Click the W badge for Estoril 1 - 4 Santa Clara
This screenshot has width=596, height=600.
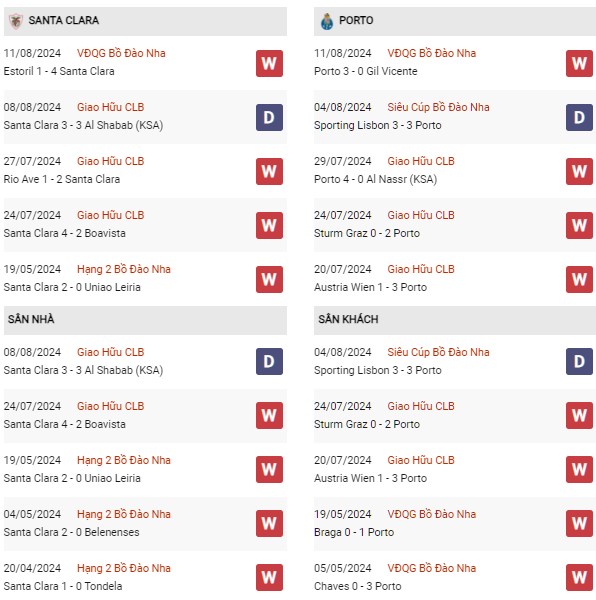(269, 64)
